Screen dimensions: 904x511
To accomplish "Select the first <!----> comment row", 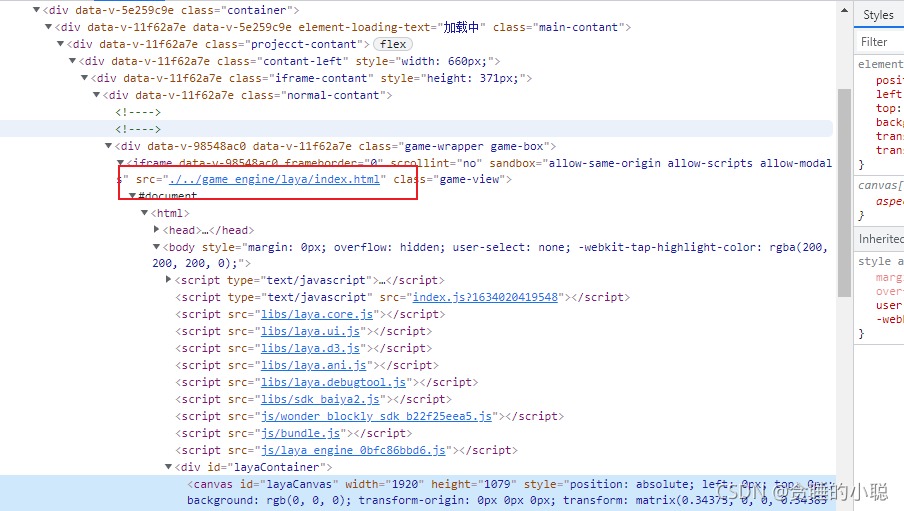I will coord(138,112).
